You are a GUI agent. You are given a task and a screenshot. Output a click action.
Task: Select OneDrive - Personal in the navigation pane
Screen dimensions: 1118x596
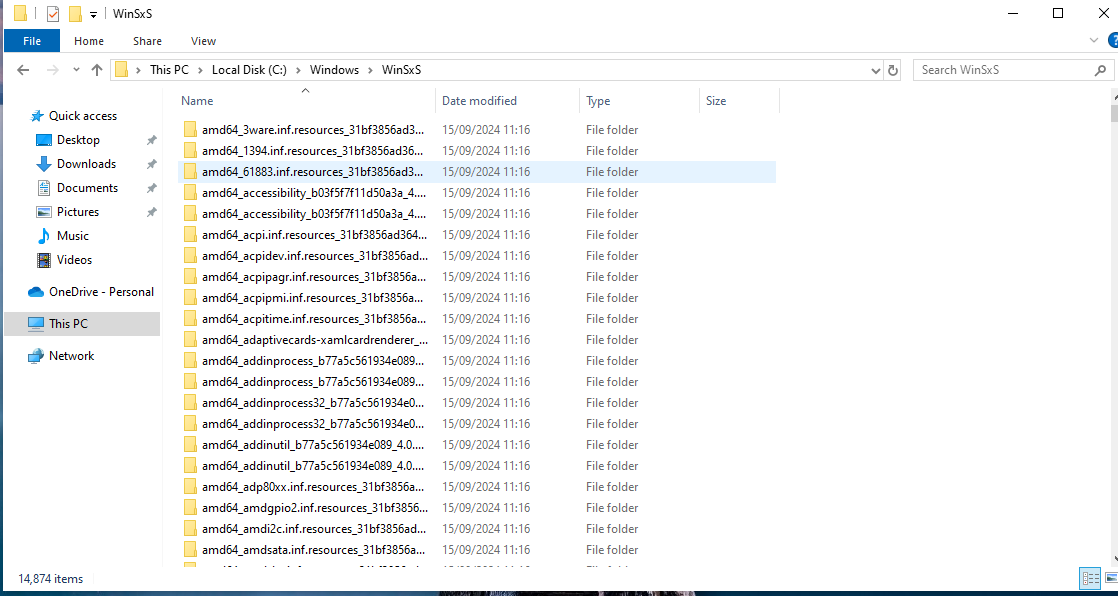tap(101, 292)
